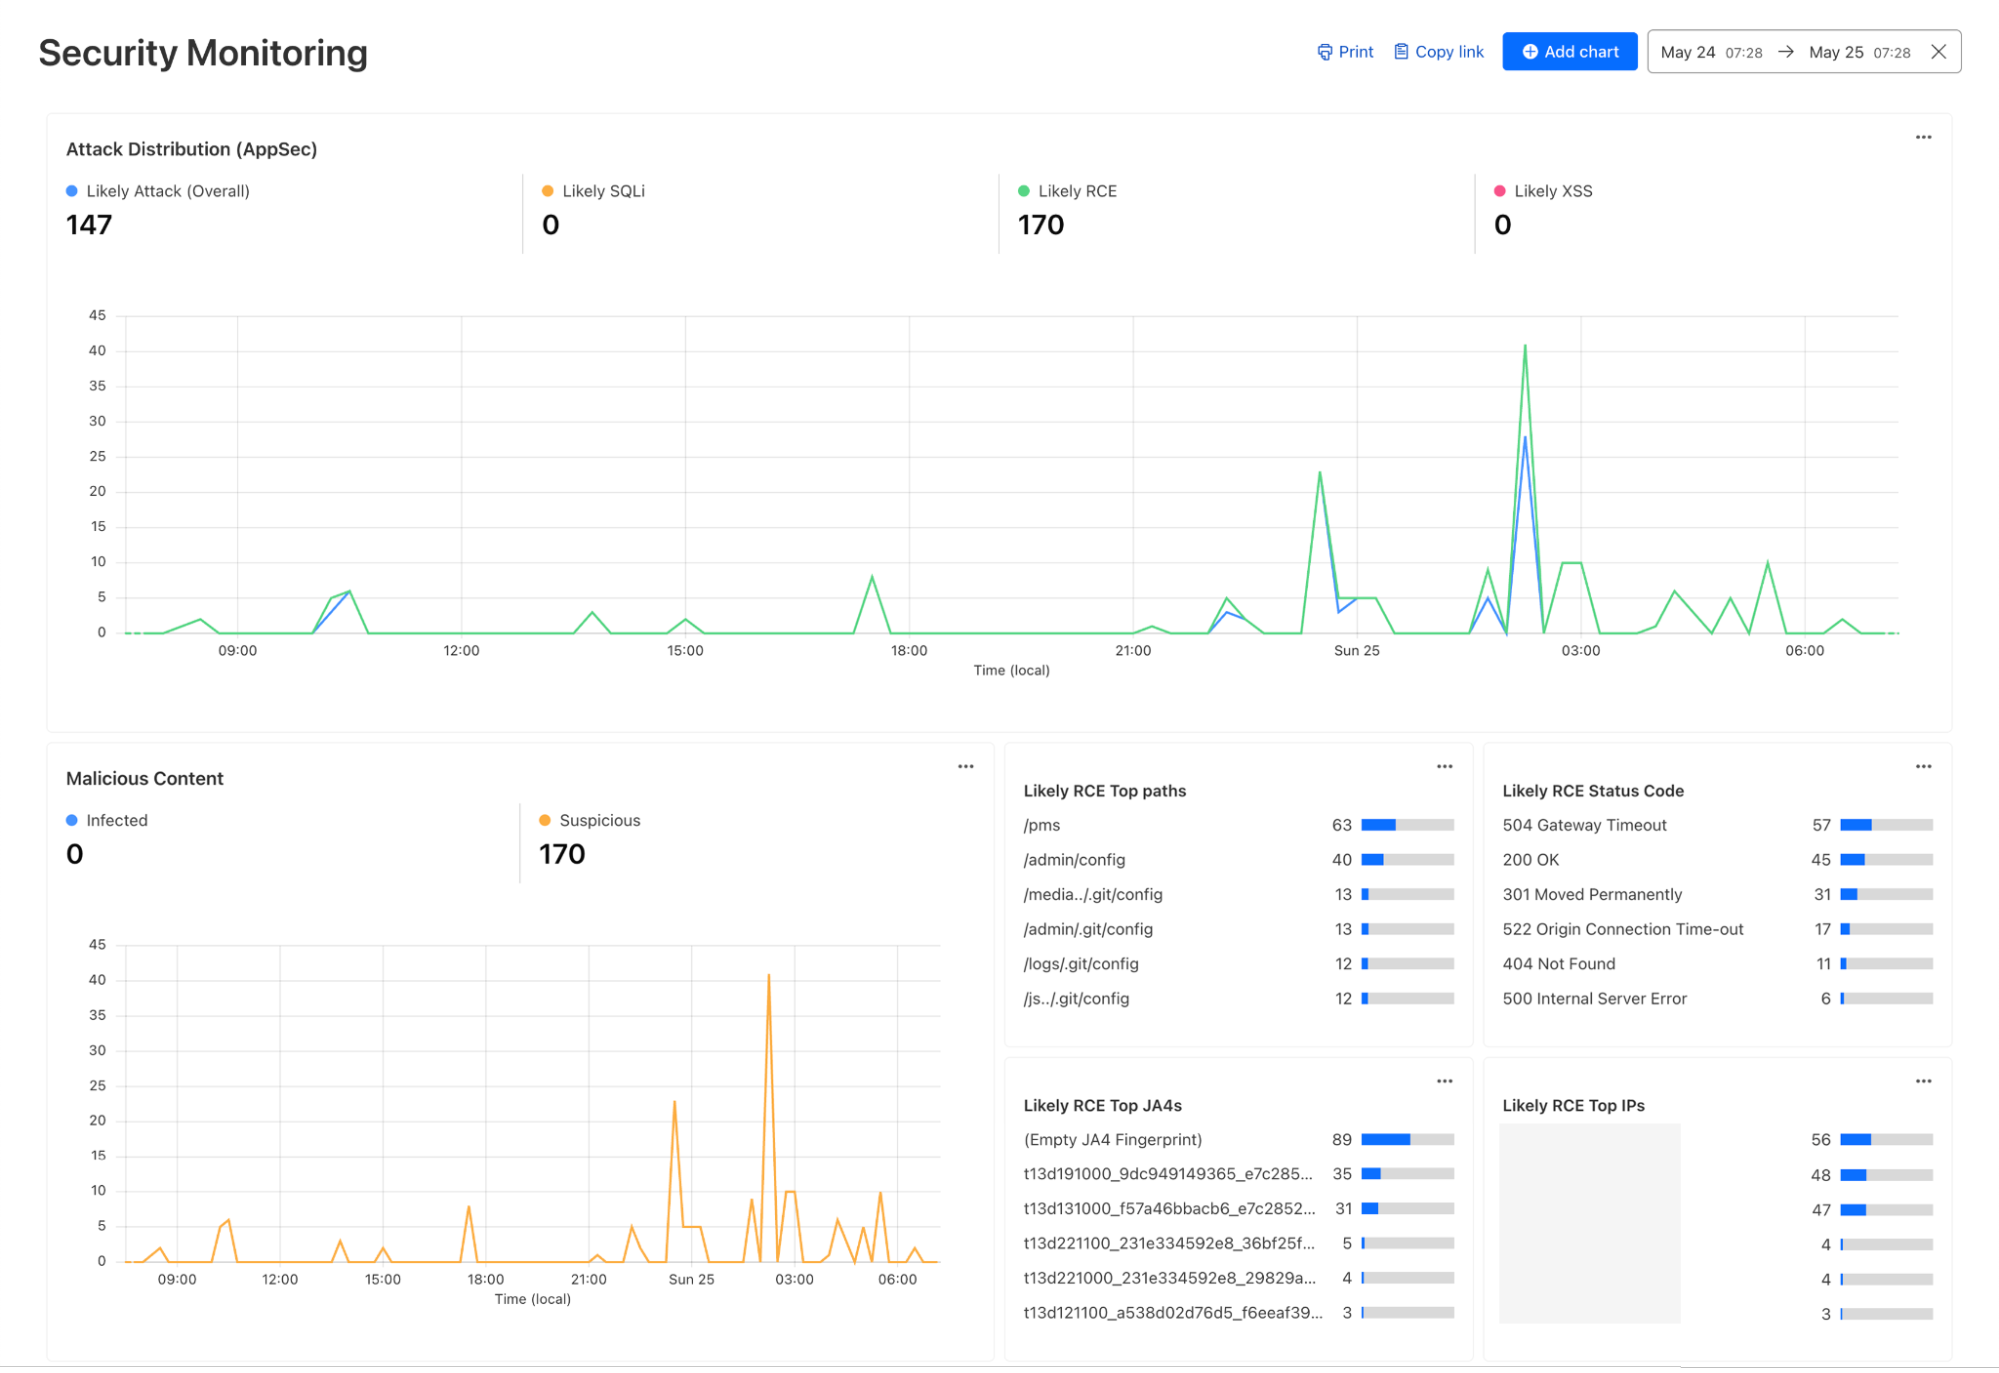Select the t13d221100_231e334592e8 JA4 row
1999x1373 pixels.
click(x=1238, y=1243)
